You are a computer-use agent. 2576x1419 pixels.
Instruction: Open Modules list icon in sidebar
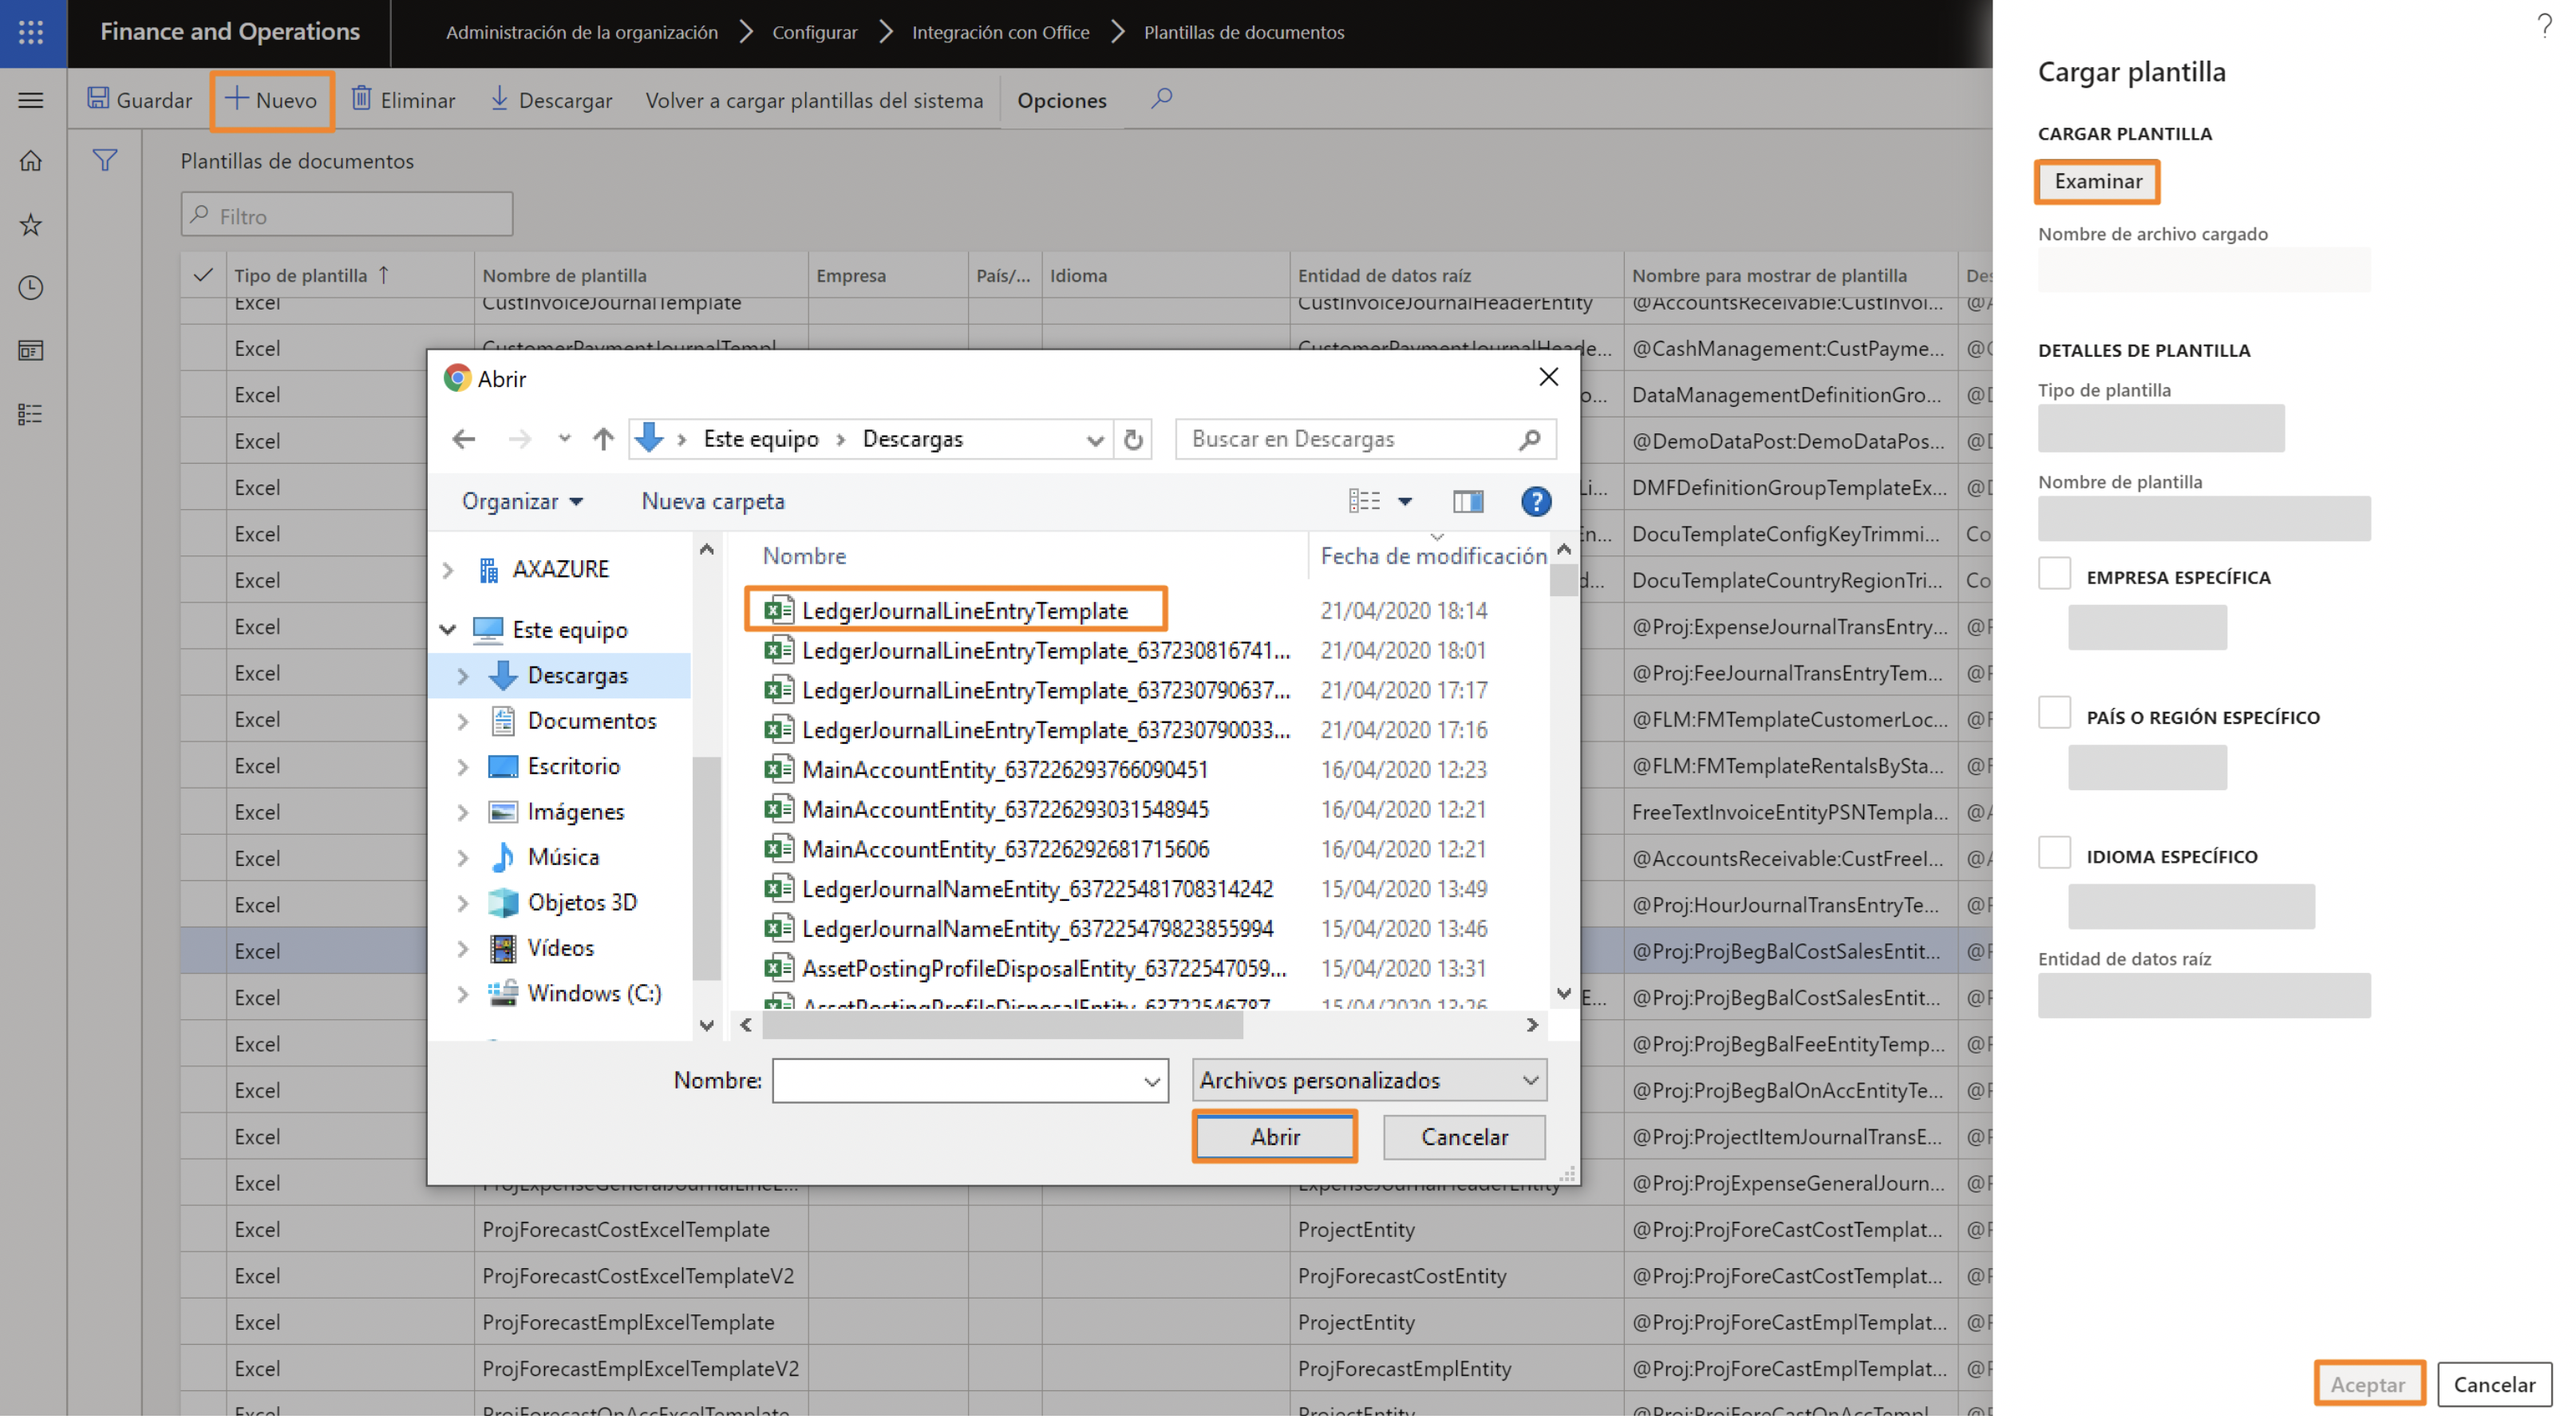pyautogui.click(x=31, y=414)
